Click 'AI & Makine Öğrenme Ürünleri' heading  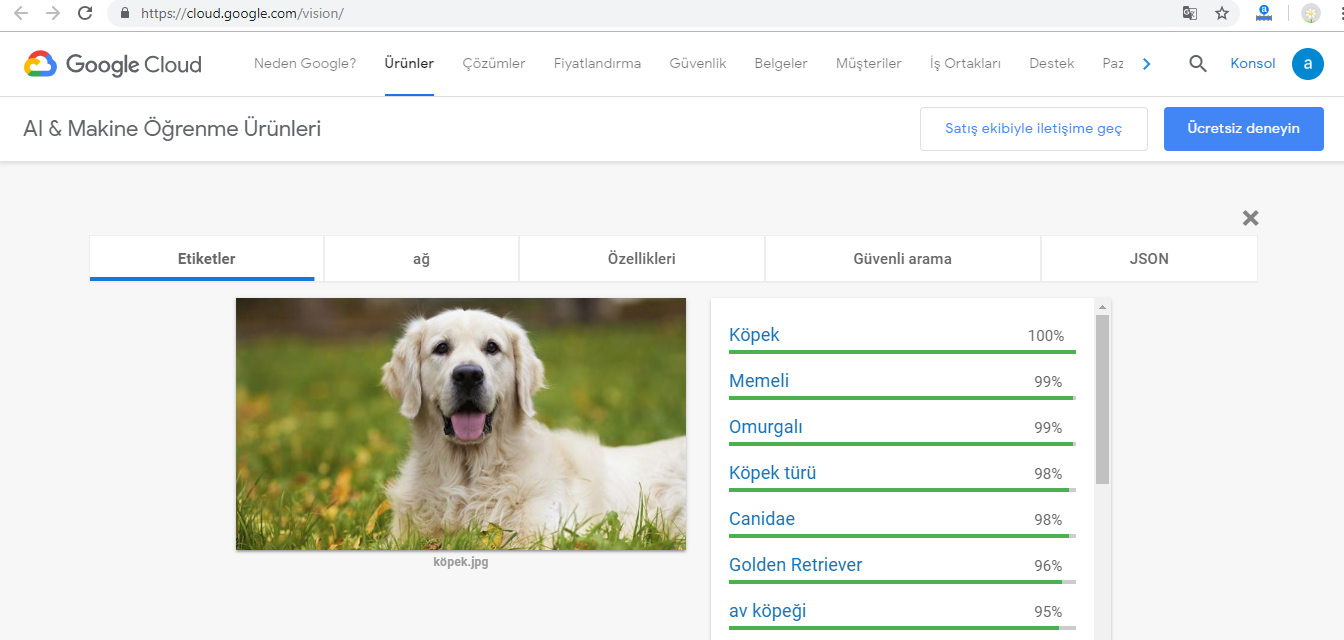[x=172, y=129]
